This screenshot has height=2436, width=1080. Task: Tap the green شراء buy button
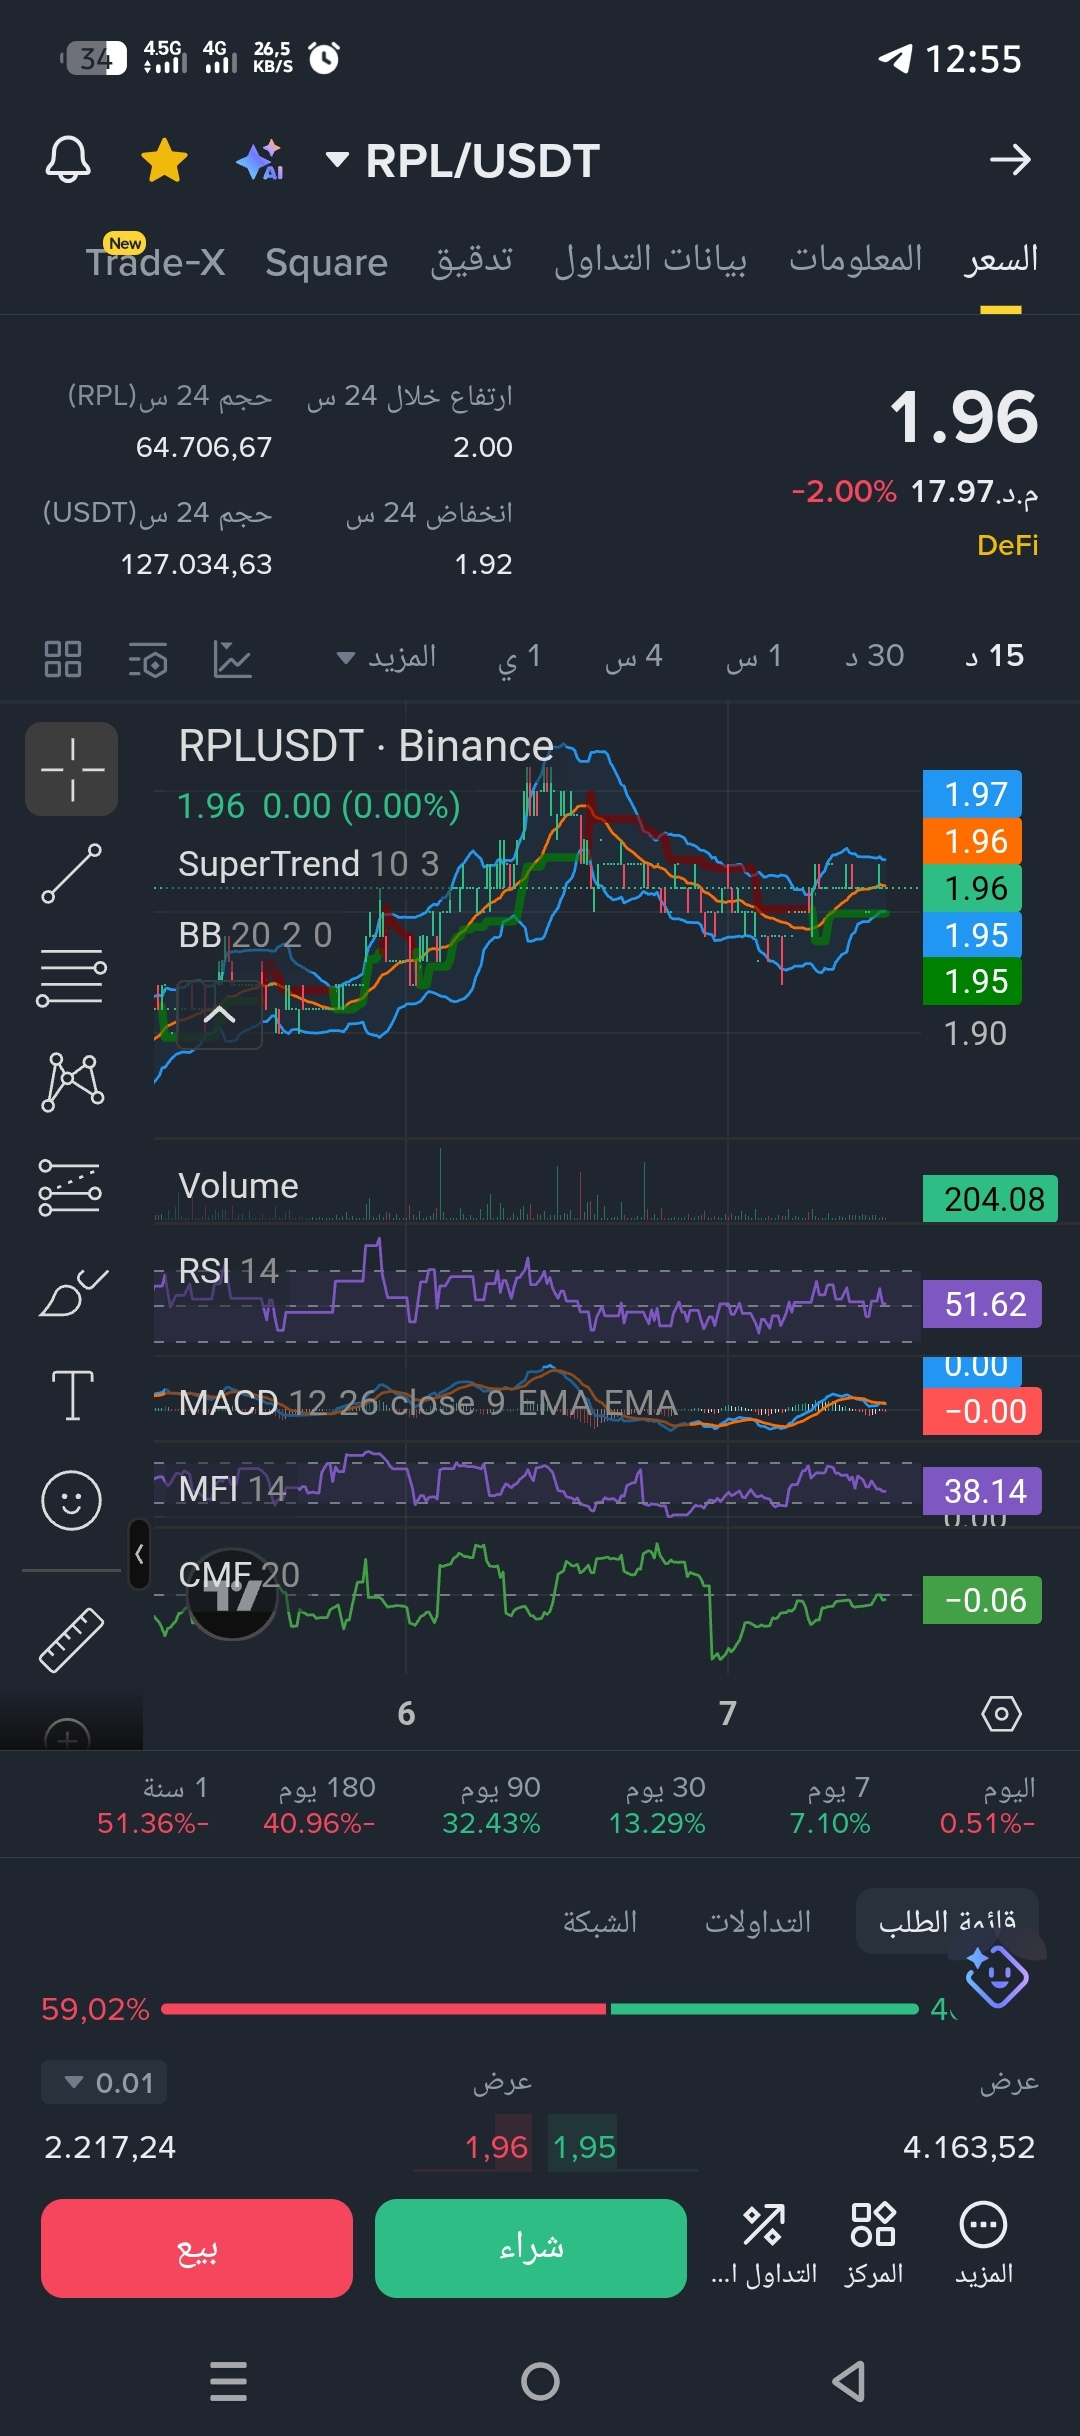[531, 2248]
